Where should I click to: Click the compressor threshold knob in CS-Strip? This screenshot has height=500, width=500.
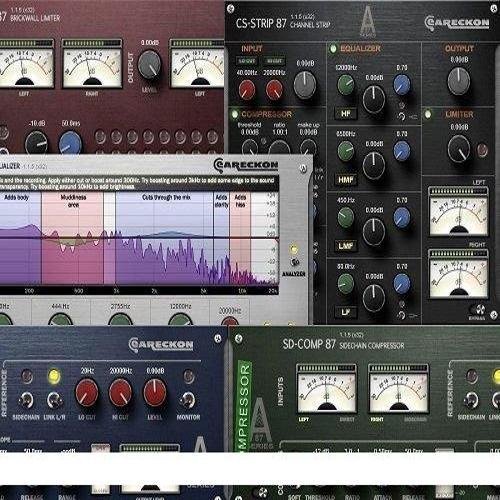(x=249, y=147)
